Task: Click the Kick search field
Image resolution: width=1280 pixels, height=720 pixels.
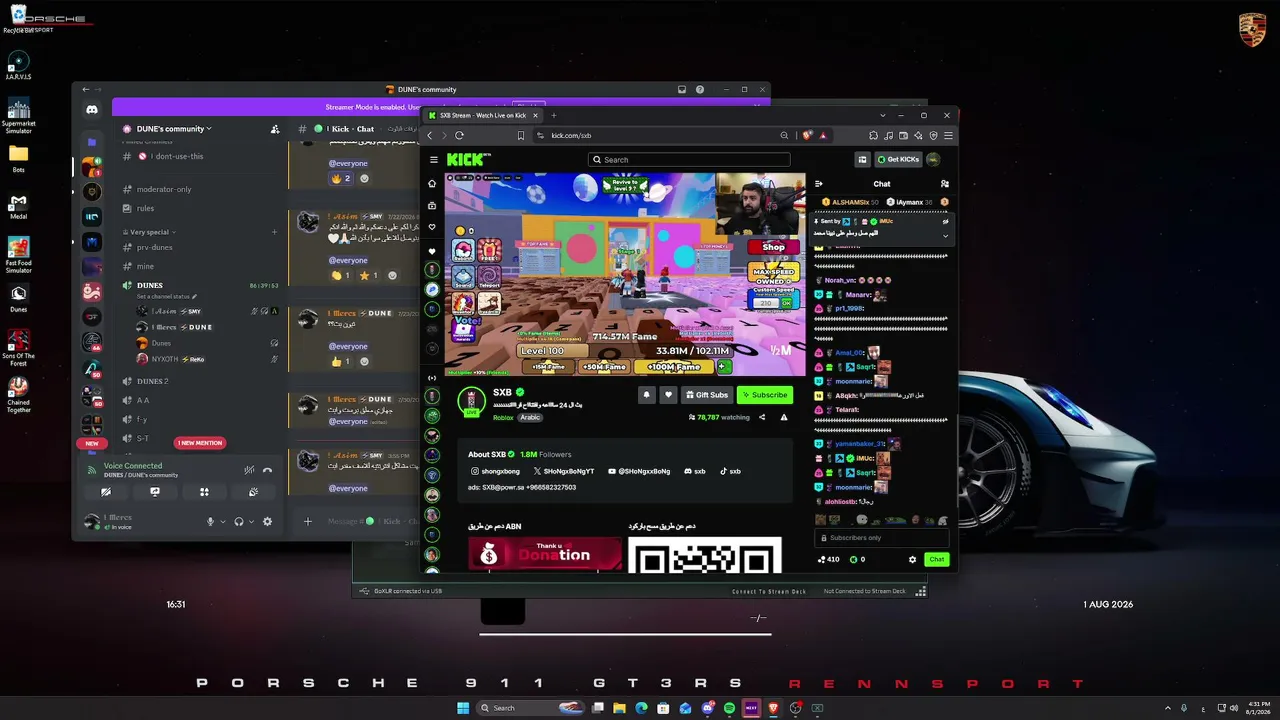Action: pyautogui.click(x=689, y=160)
